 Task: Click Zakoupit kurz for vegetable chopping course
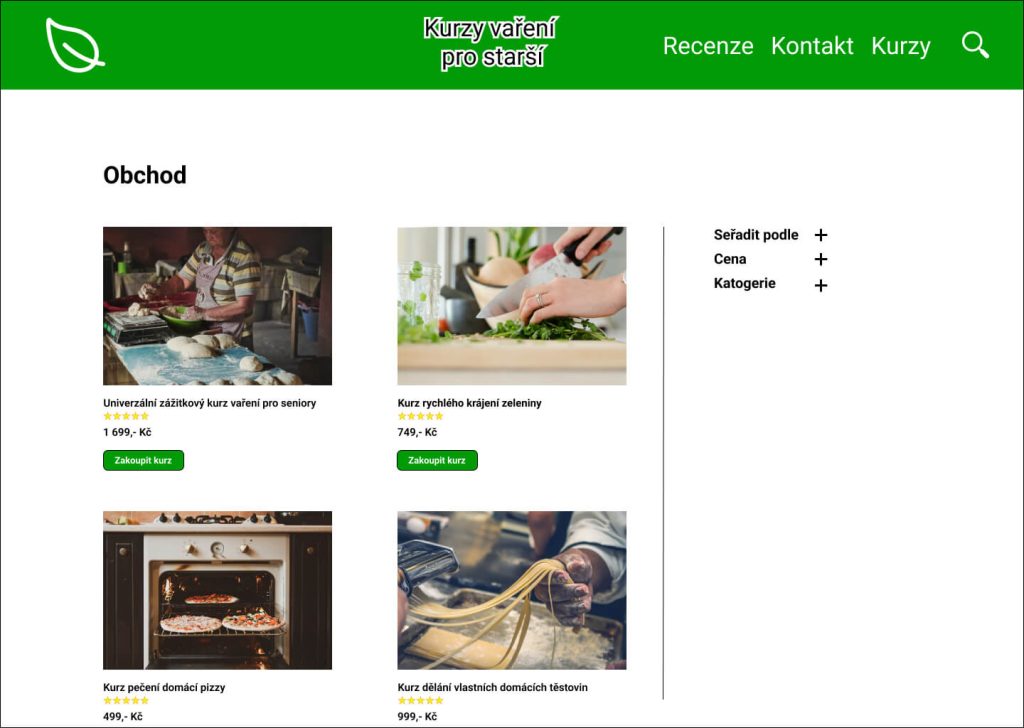coord(437,460)
